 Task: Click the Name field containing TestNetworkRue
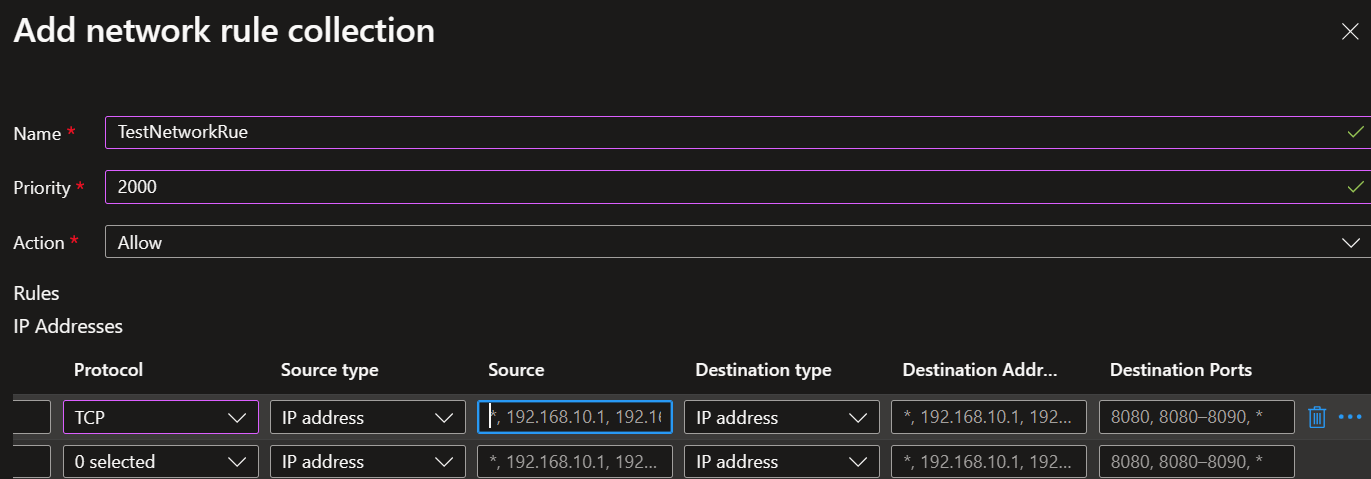click(x=738, y=132)
